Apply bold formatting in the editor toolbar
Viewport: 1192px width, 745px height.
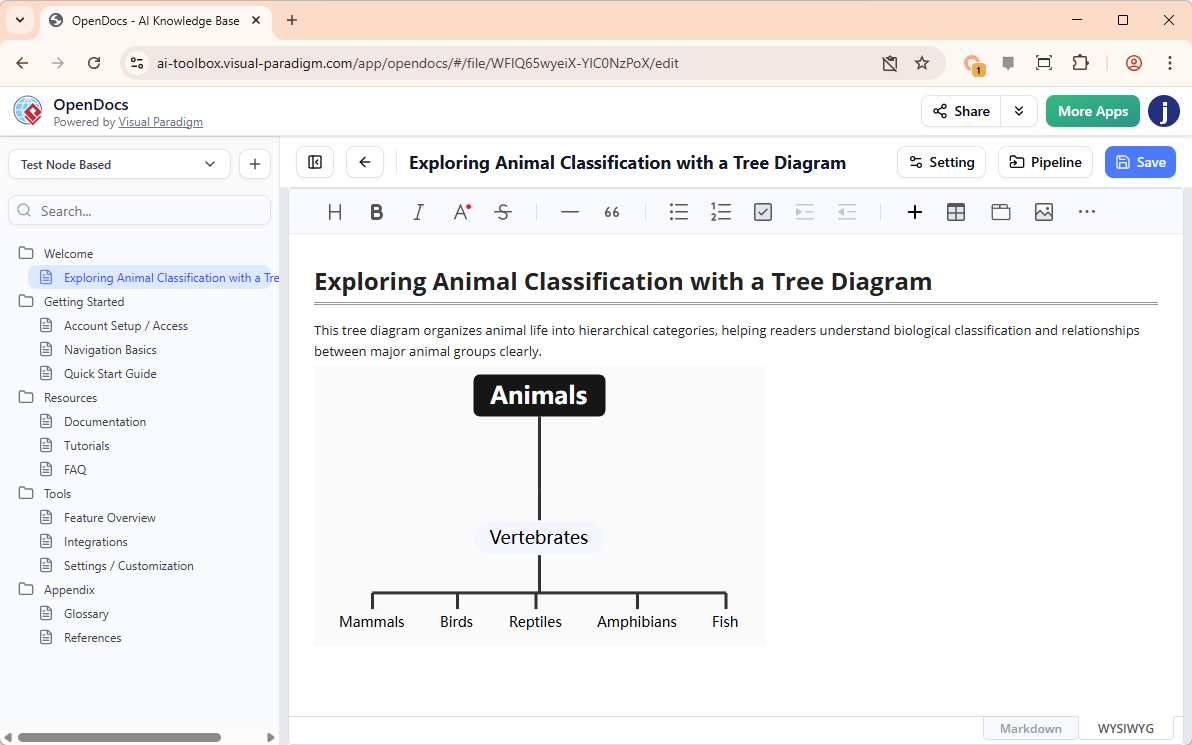click(x=376, y=212)
